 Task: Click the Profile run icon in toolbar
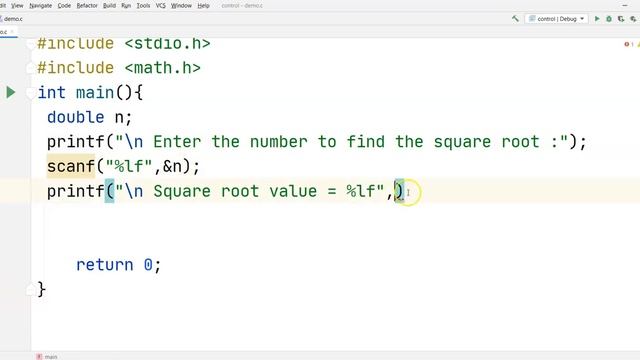tap(633, 19)
